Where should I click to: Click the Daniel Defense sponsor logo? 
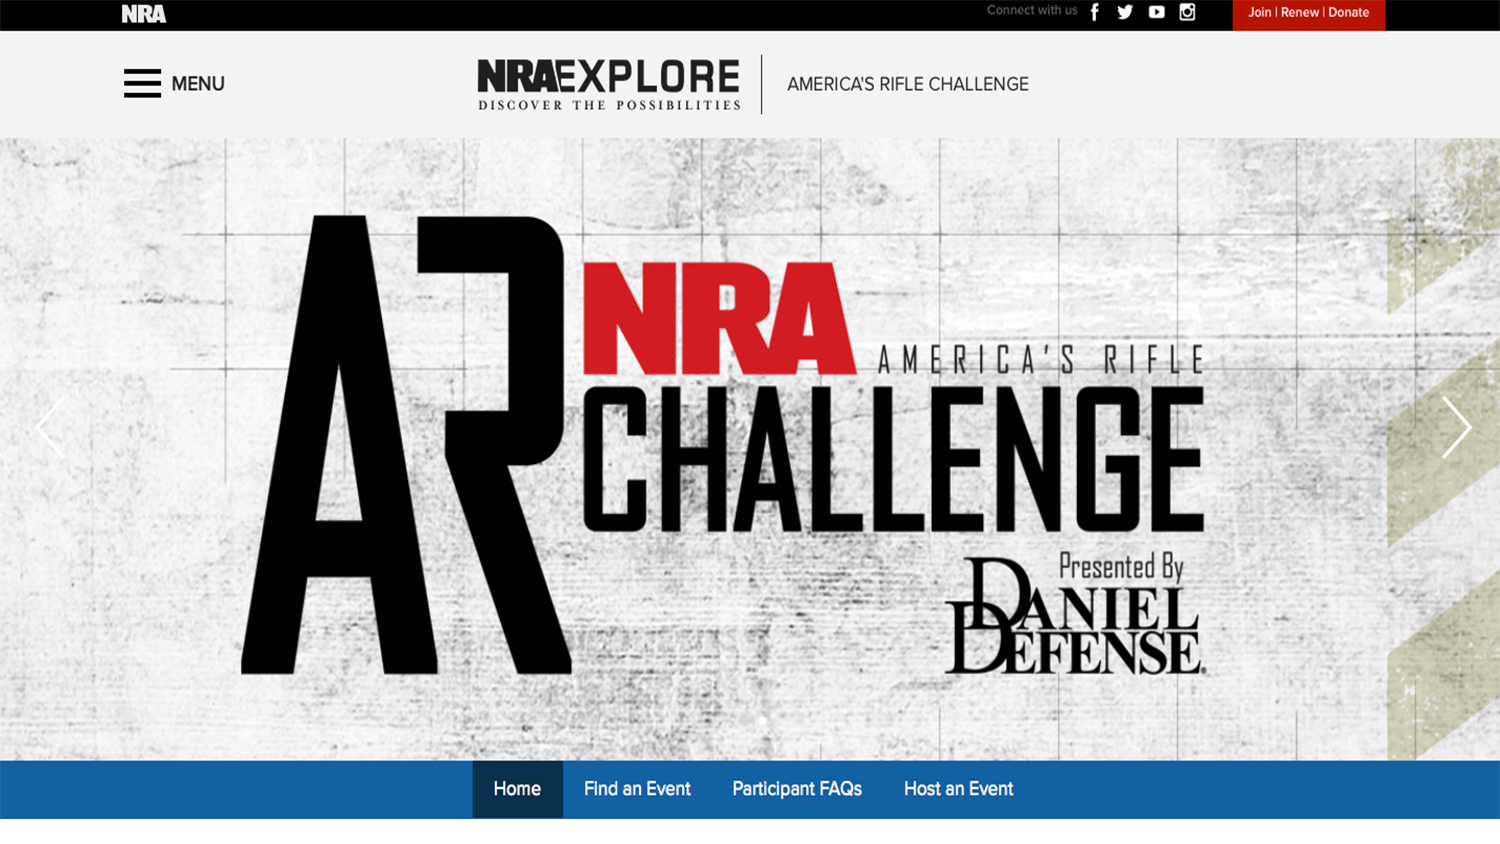click(x=1075, y=616)
